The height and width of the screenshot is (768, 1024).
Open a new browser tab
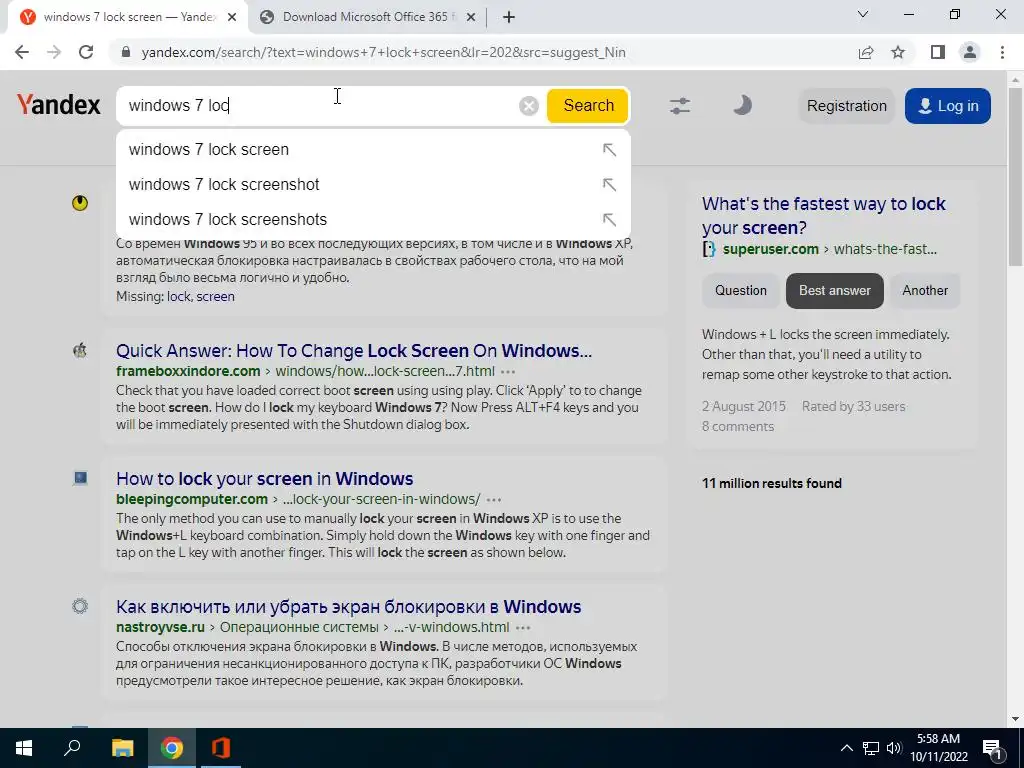point(509,17)
